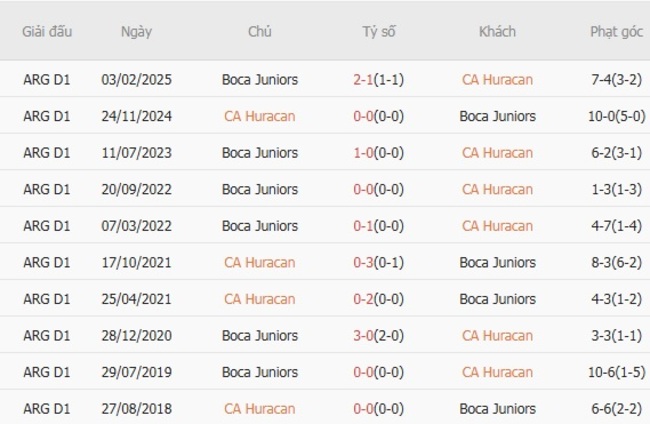Click the Tỷ số column header
This screenshot has height=424, width=650.
[x=378, y=31]
